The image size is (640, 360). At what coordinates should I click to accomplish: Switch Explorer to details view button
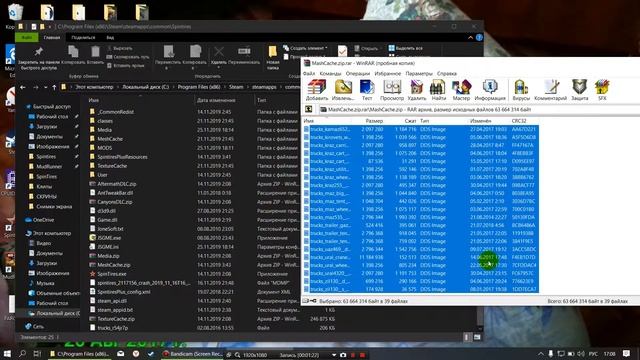[x=467, y=337]
